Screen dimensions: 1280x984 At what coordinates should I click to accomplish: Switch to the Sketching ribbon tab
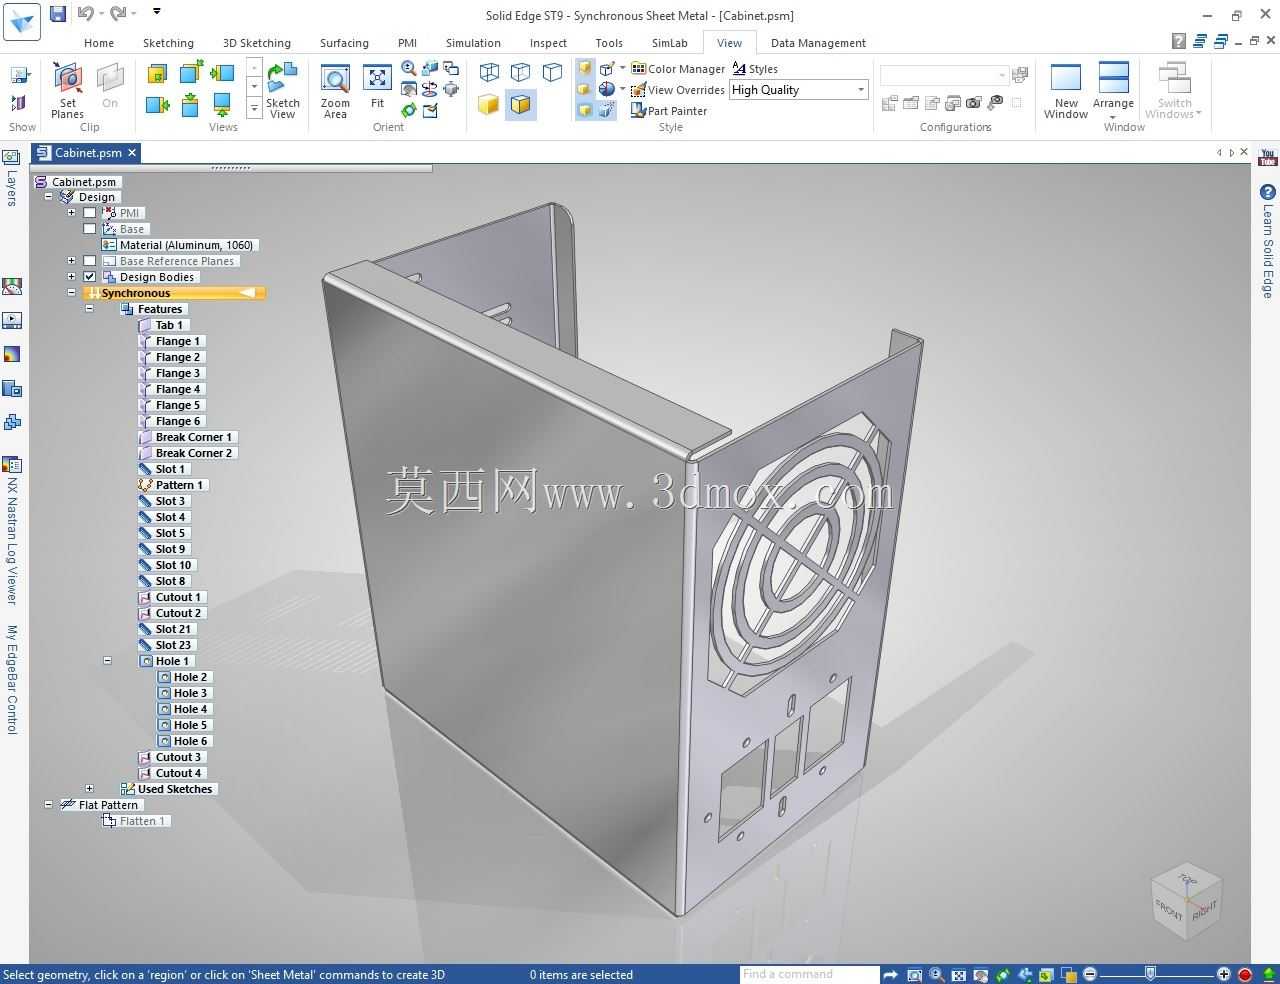coord(168,43)
